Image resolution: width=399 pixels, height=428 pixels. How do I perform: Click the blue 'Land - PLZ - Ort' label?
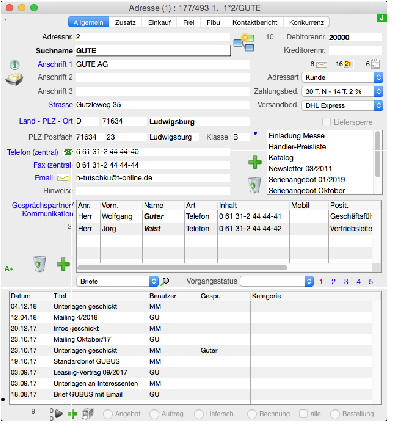coord(46,121)
